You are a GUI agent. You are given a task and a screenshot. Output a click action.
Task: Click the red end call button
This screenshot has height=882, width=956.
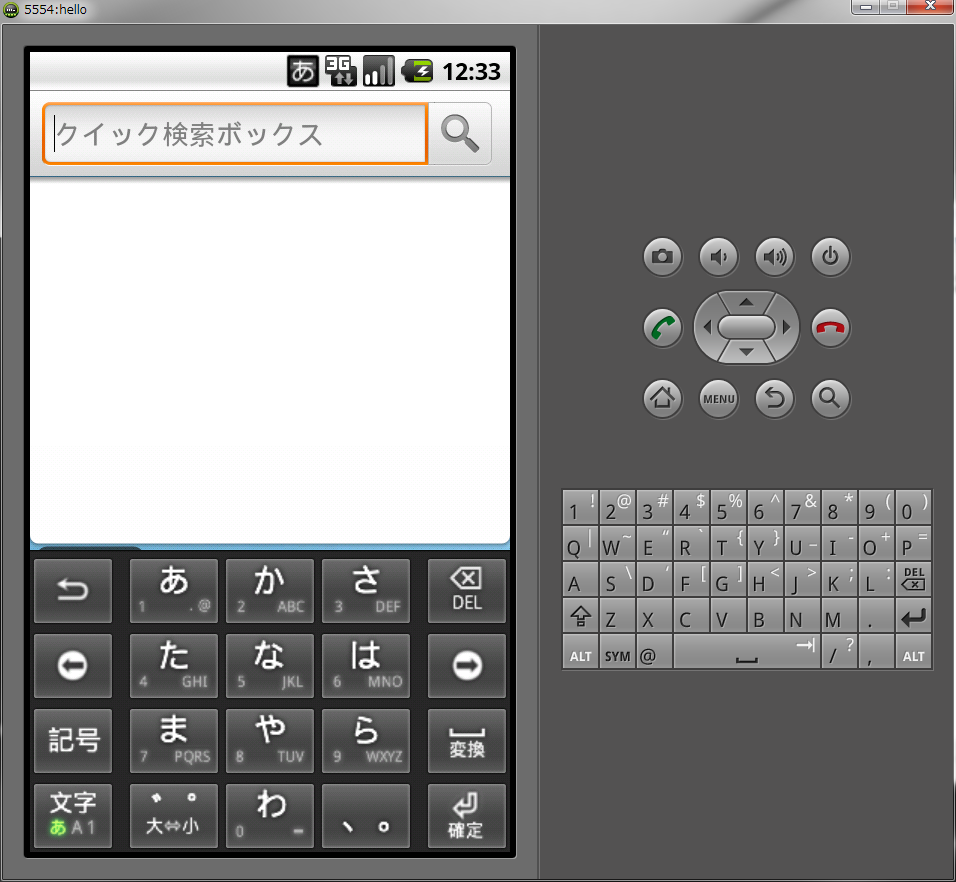click(830, 328)
